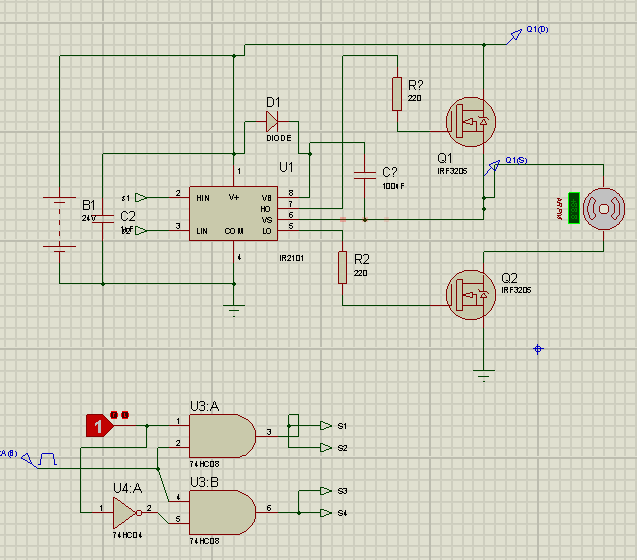Click the COM pin label on U1

coord(234,231)
